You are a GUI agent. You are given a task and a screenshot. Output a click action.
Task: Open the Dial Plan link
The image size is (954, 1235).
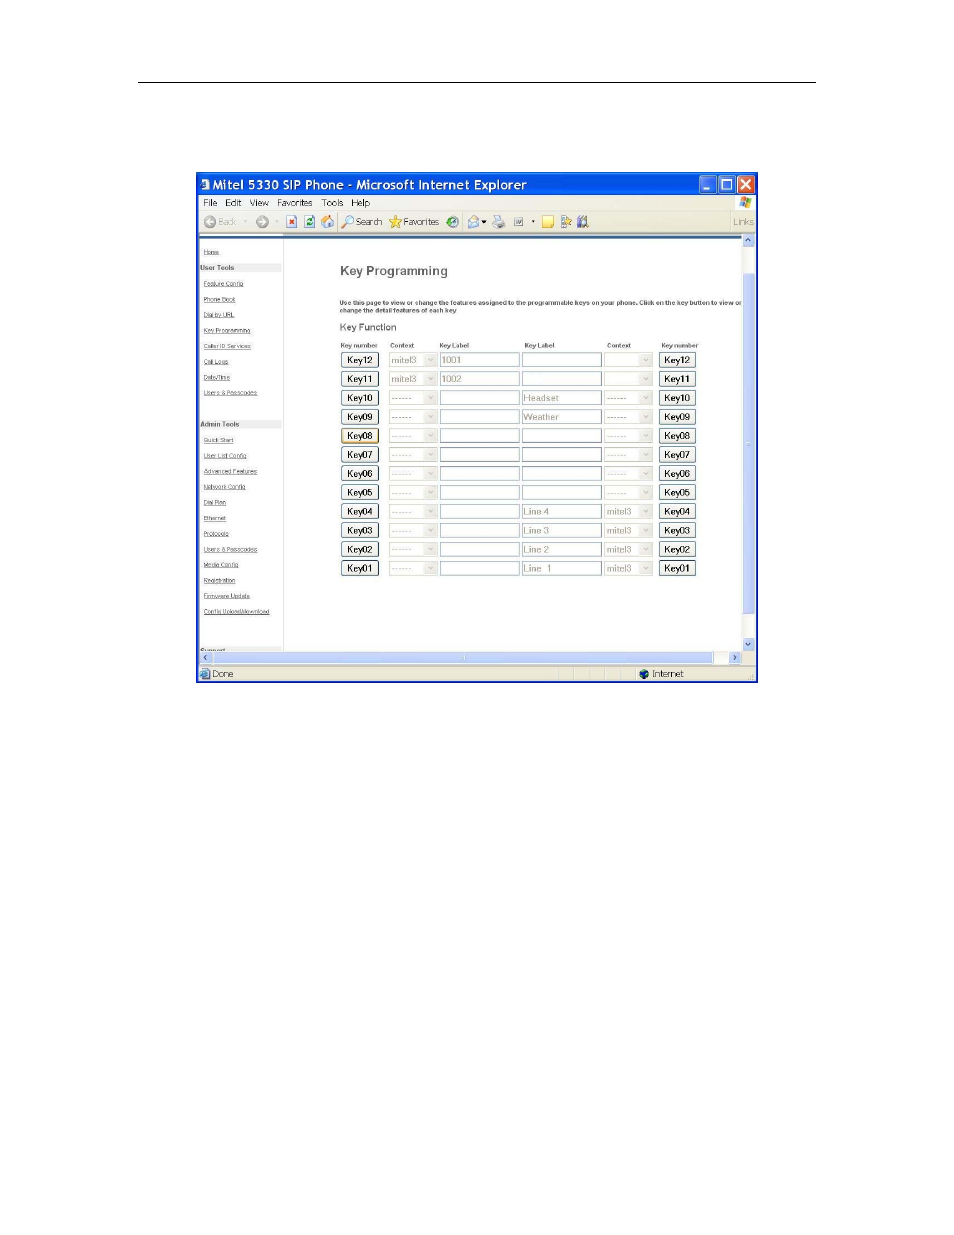214,502
